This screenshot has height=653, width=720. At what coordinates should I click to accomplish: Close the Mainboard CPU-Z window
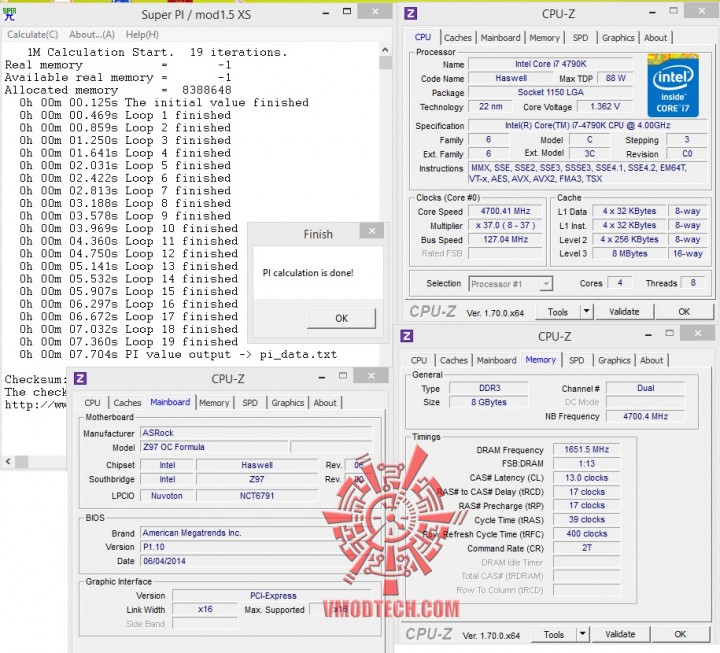tap(371, 376)
